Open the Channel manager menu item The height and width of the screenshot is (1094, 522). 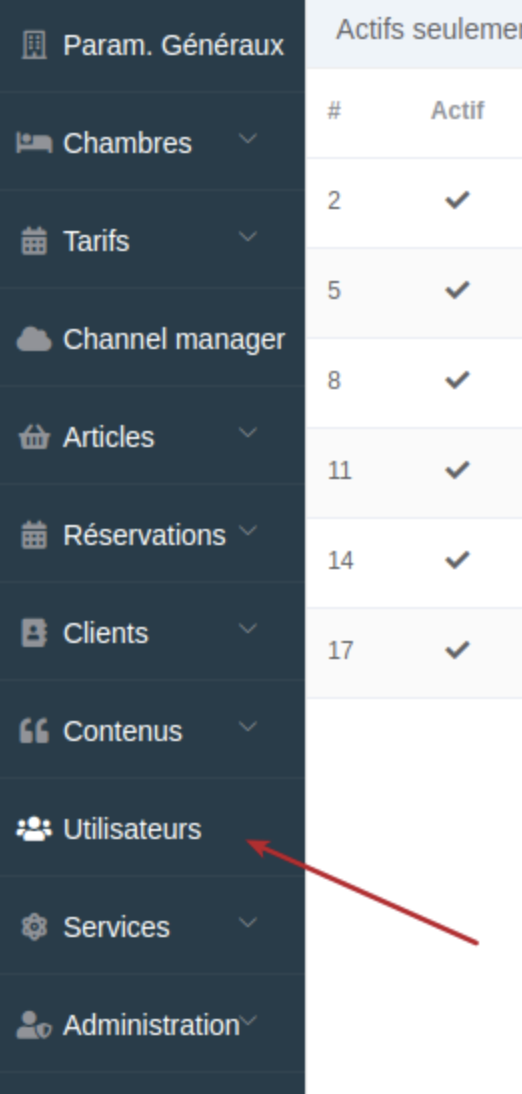point(152,340)
